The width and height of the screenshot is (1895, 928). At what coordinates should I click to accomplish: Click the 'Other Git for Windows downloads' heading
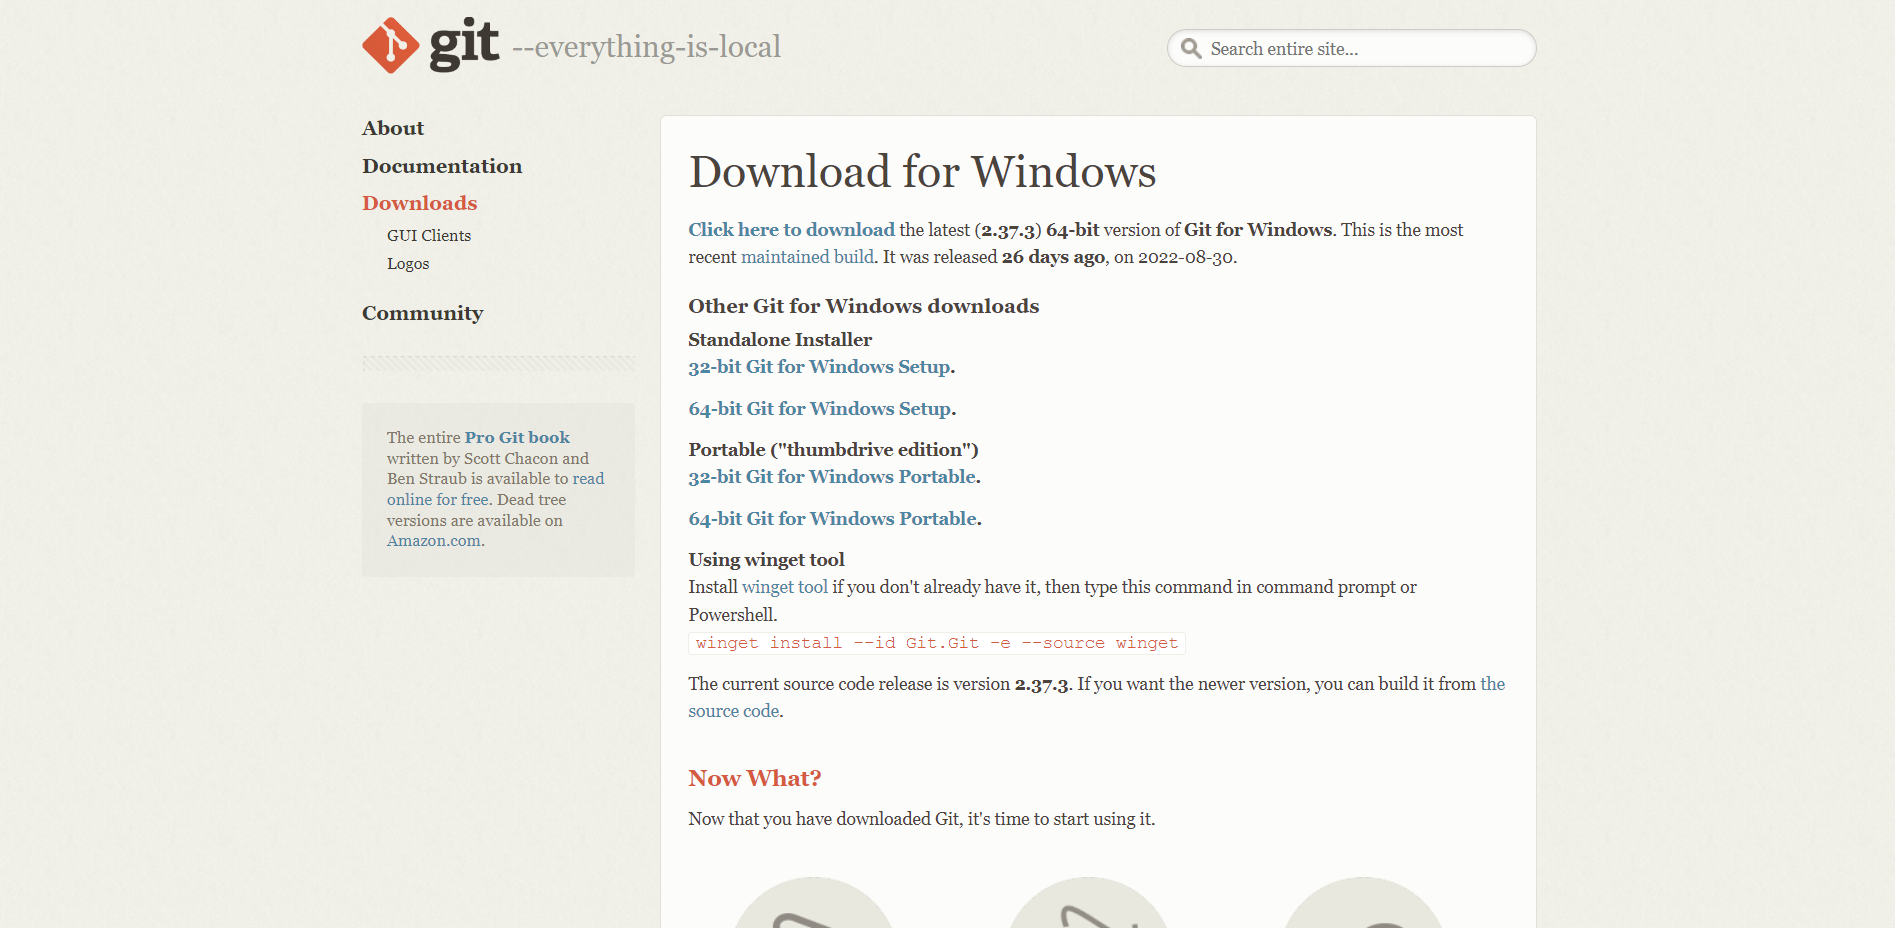[864, 306]
